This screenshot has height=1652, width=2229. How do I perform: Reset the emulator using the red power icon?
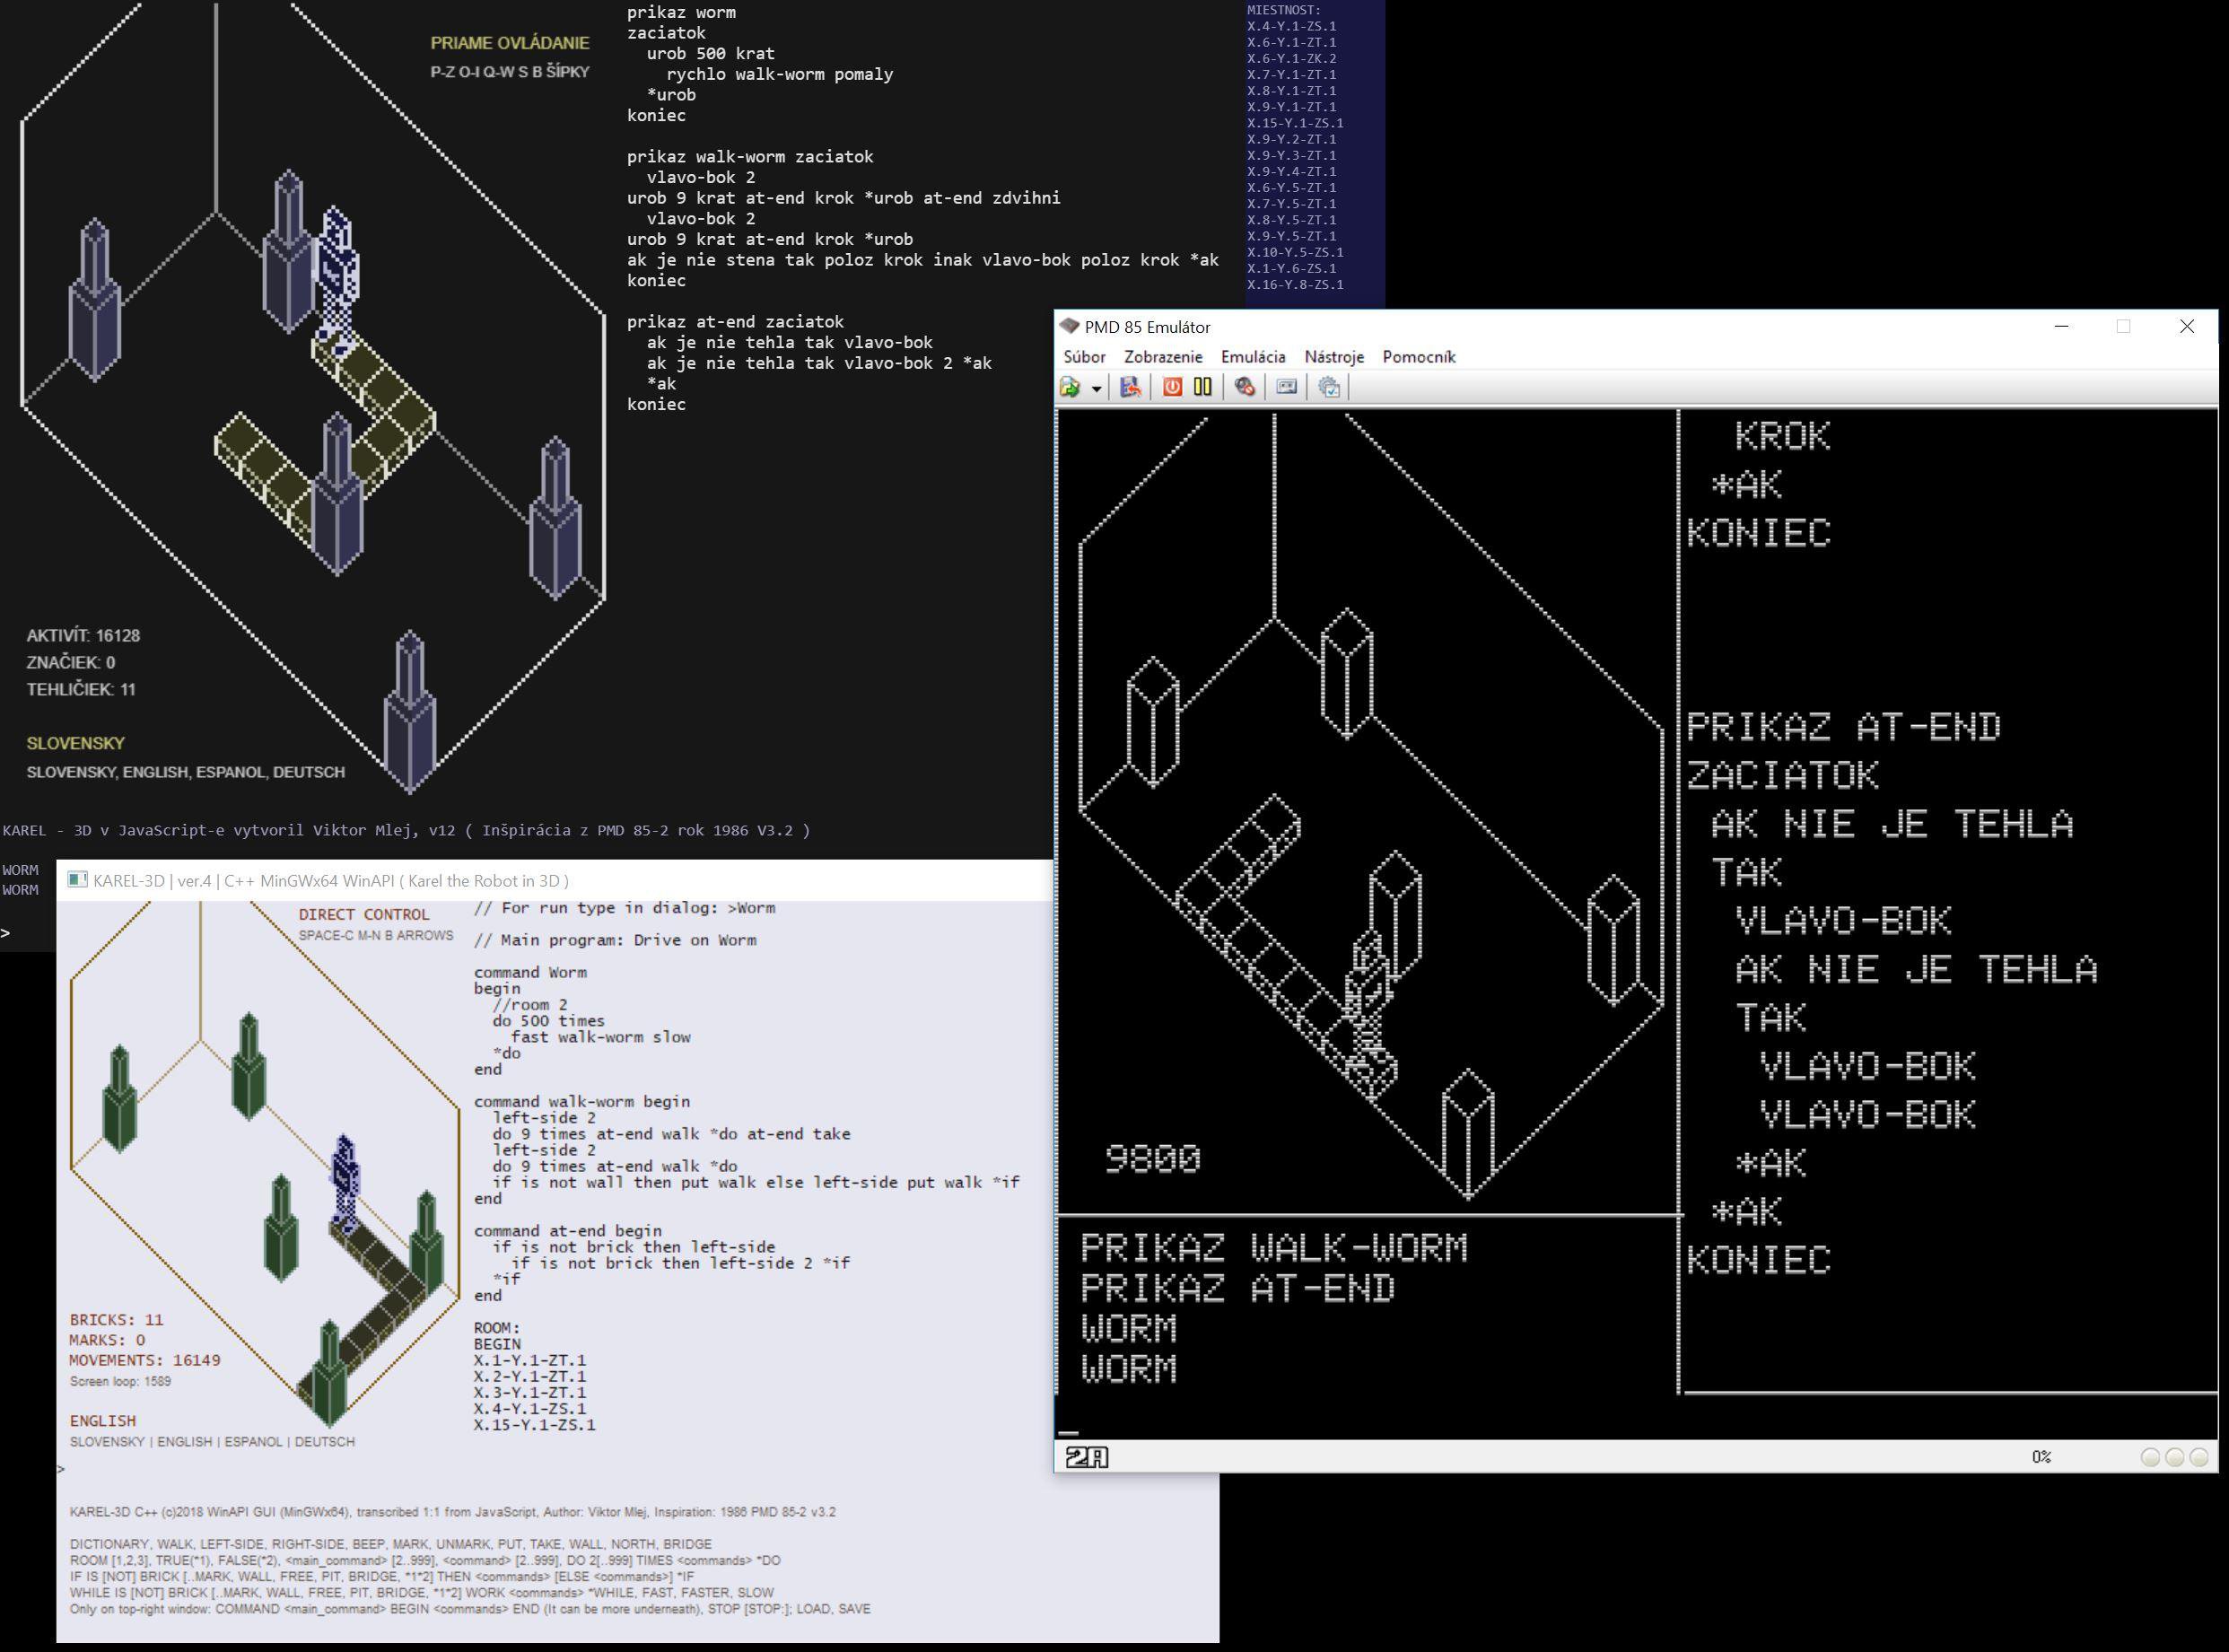point(1173,388)
